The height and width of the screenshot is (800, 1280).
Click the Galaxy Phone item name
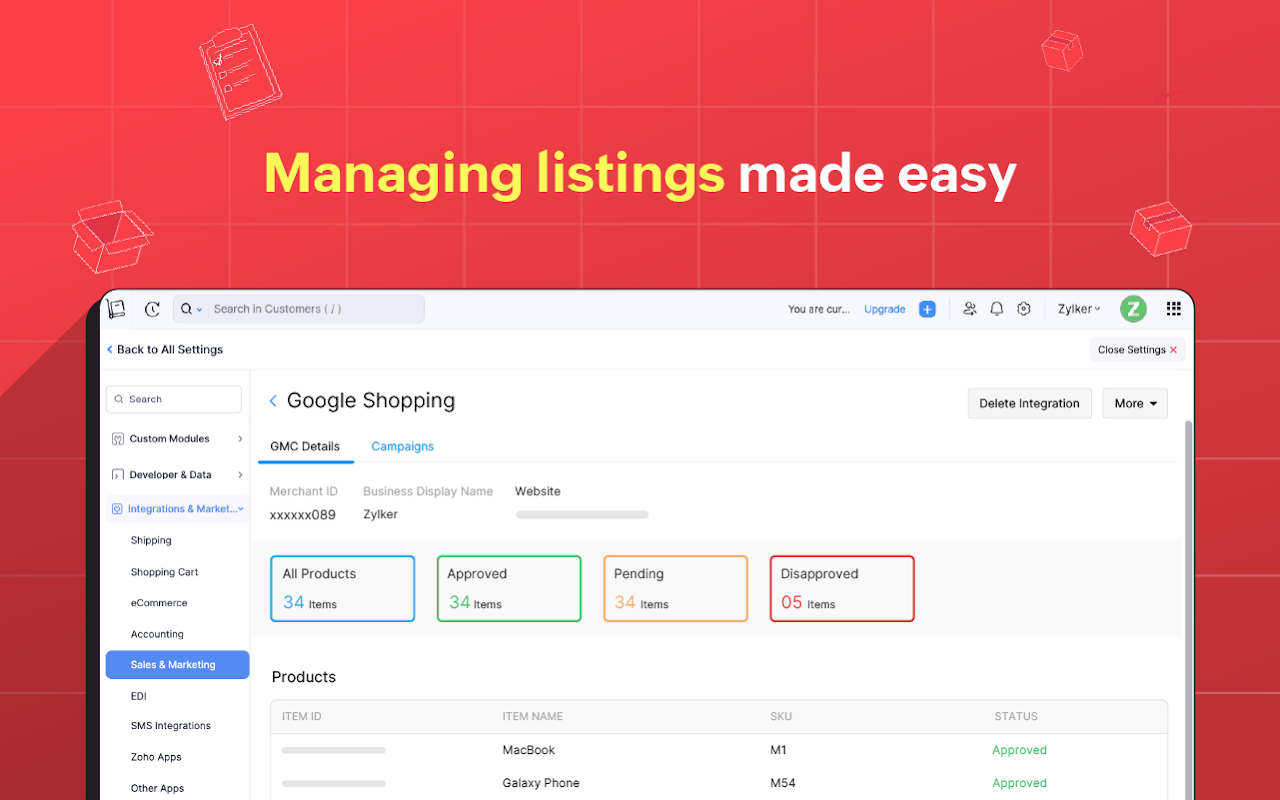pos(541,783)
